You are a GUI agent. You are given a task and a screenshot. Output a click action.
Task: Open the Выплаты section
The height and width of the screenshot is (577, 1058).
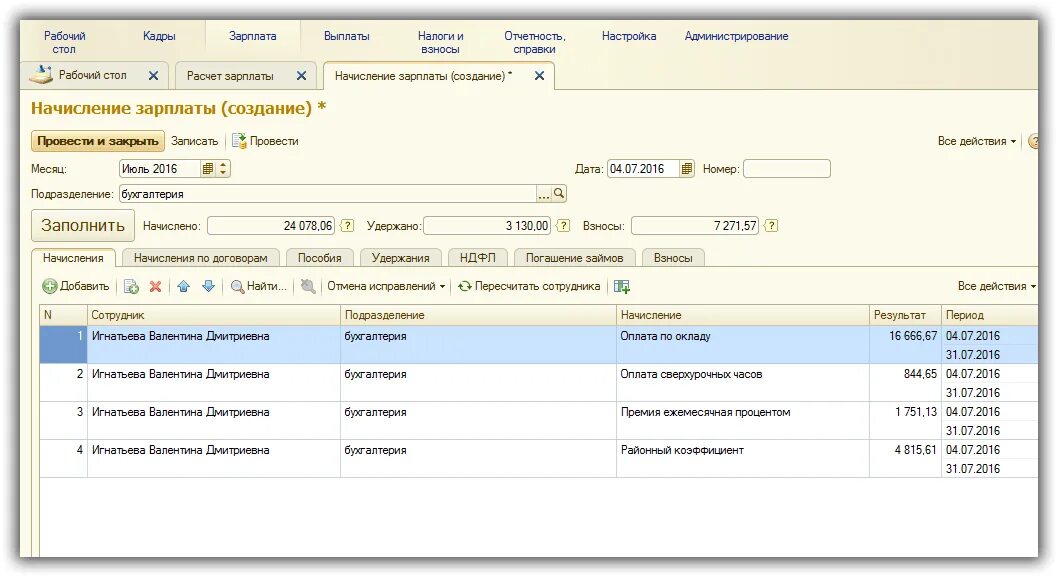pos(347,36)
